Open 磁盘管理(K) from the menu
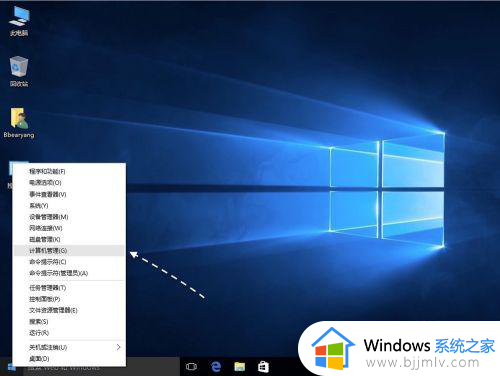Image resolution: width=500 pixels, height=376 pixels. tap(69, 239)
